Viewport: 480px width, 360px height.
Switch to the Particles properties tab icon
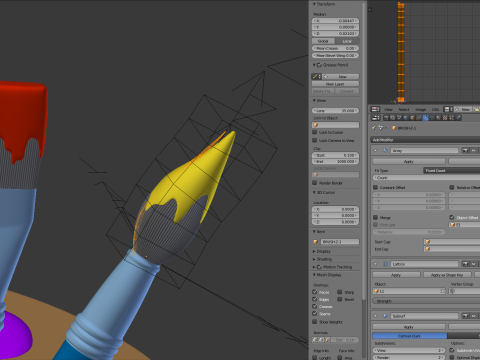coord(451,118)
